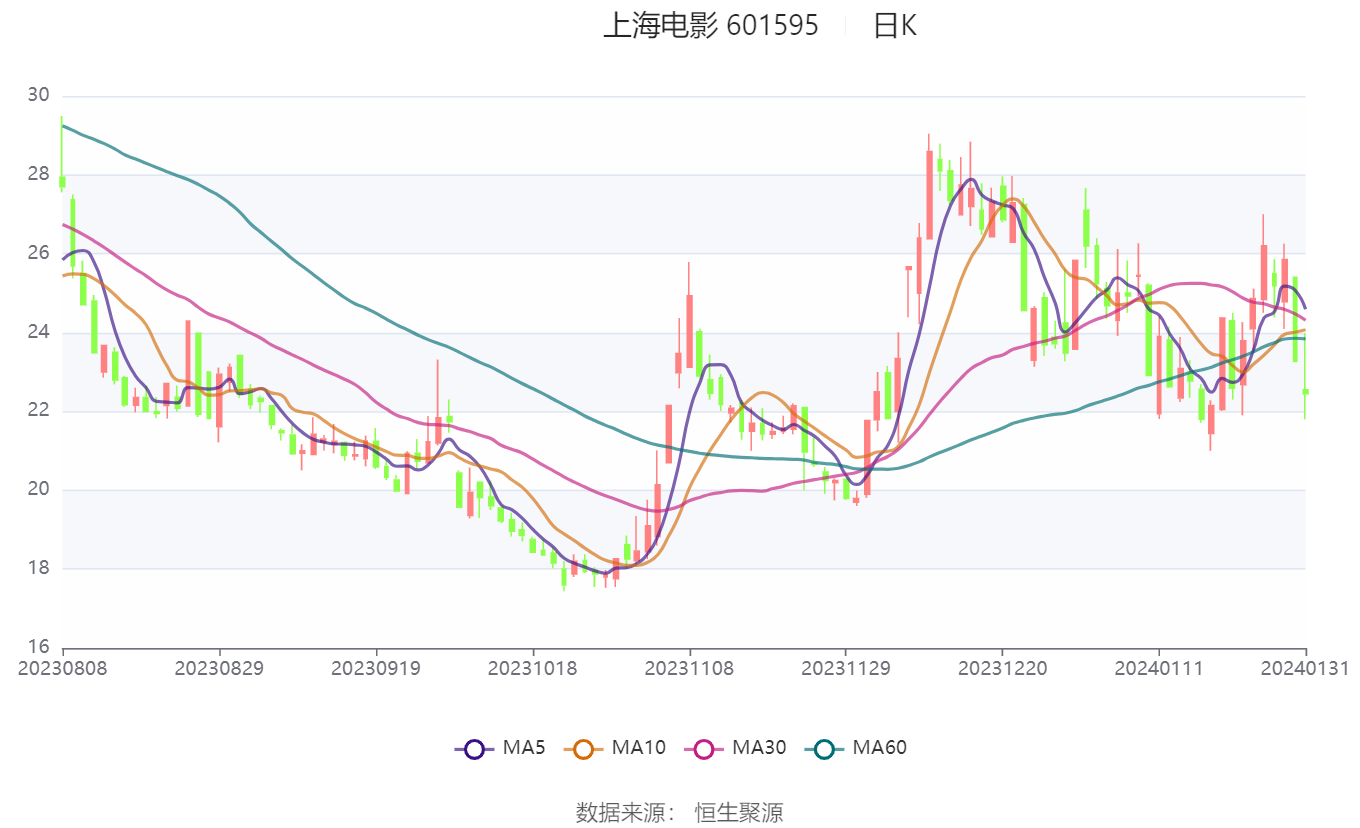This screenshot has width=1360, height=828.
Task: Click the 日K label in title
Action: [894, 26]
